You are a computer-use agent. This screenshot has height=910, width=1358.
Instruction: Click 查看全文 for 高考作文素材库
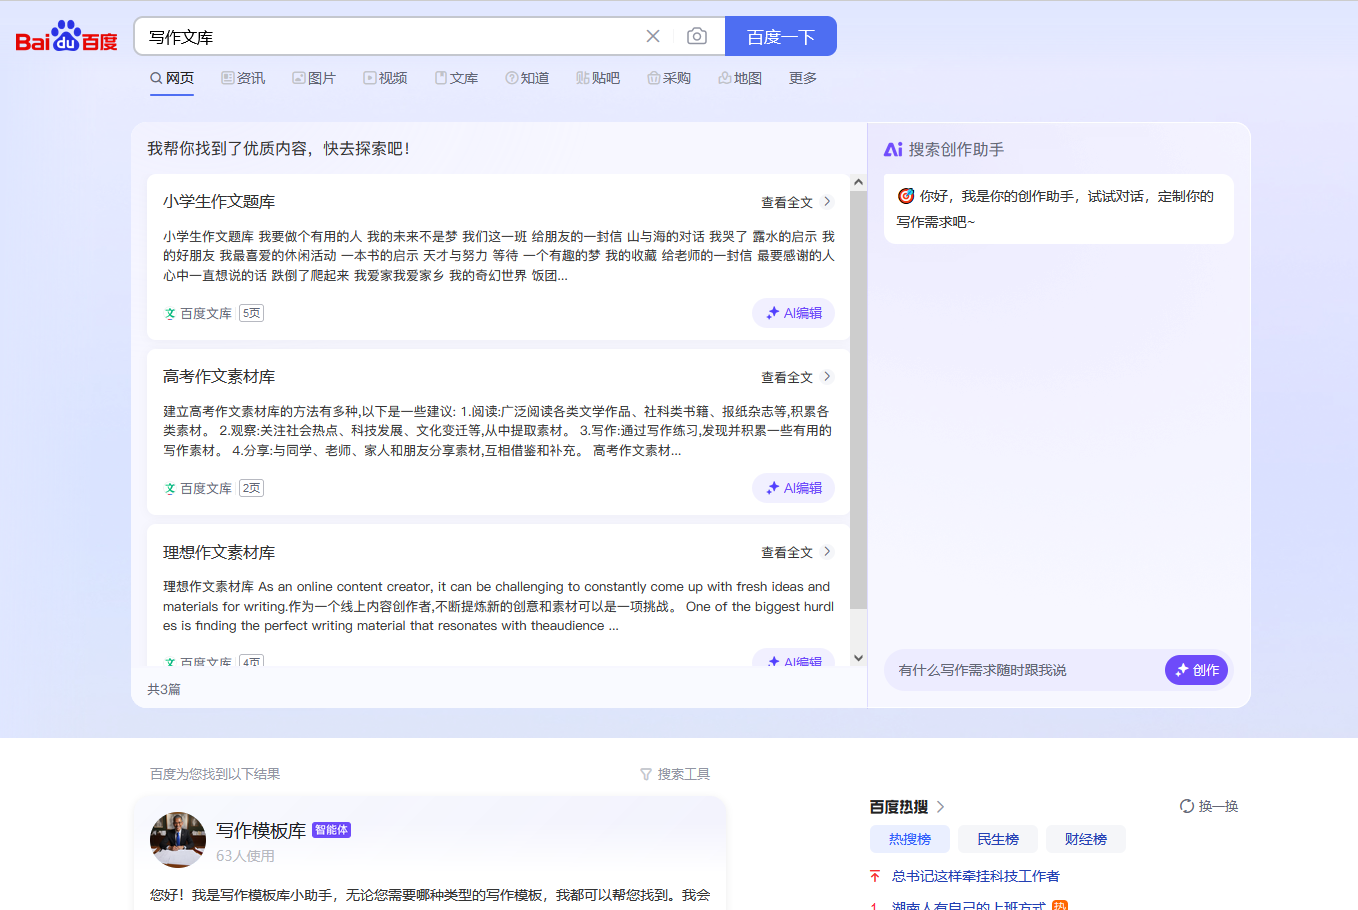pos(787,377)
